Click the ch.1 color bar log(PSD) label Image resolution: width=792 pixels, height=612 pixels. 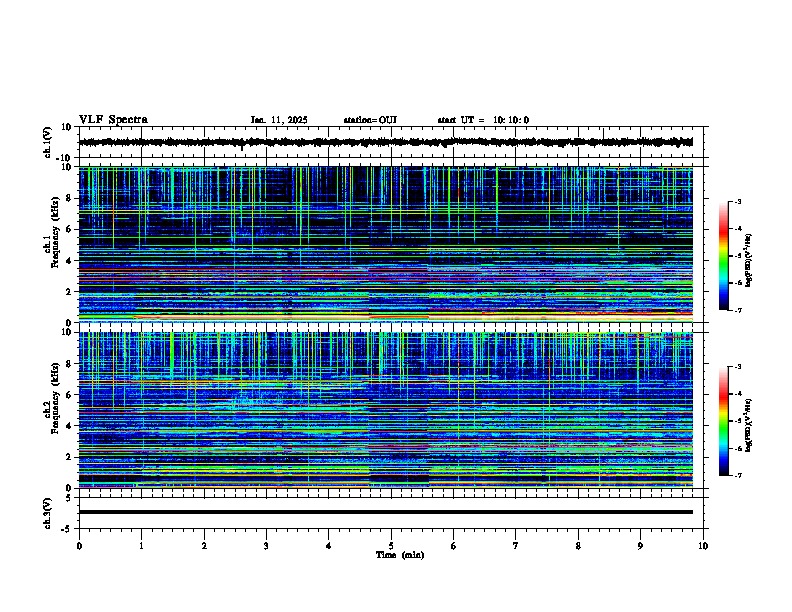pyautogui.click(x=749, y=260)
